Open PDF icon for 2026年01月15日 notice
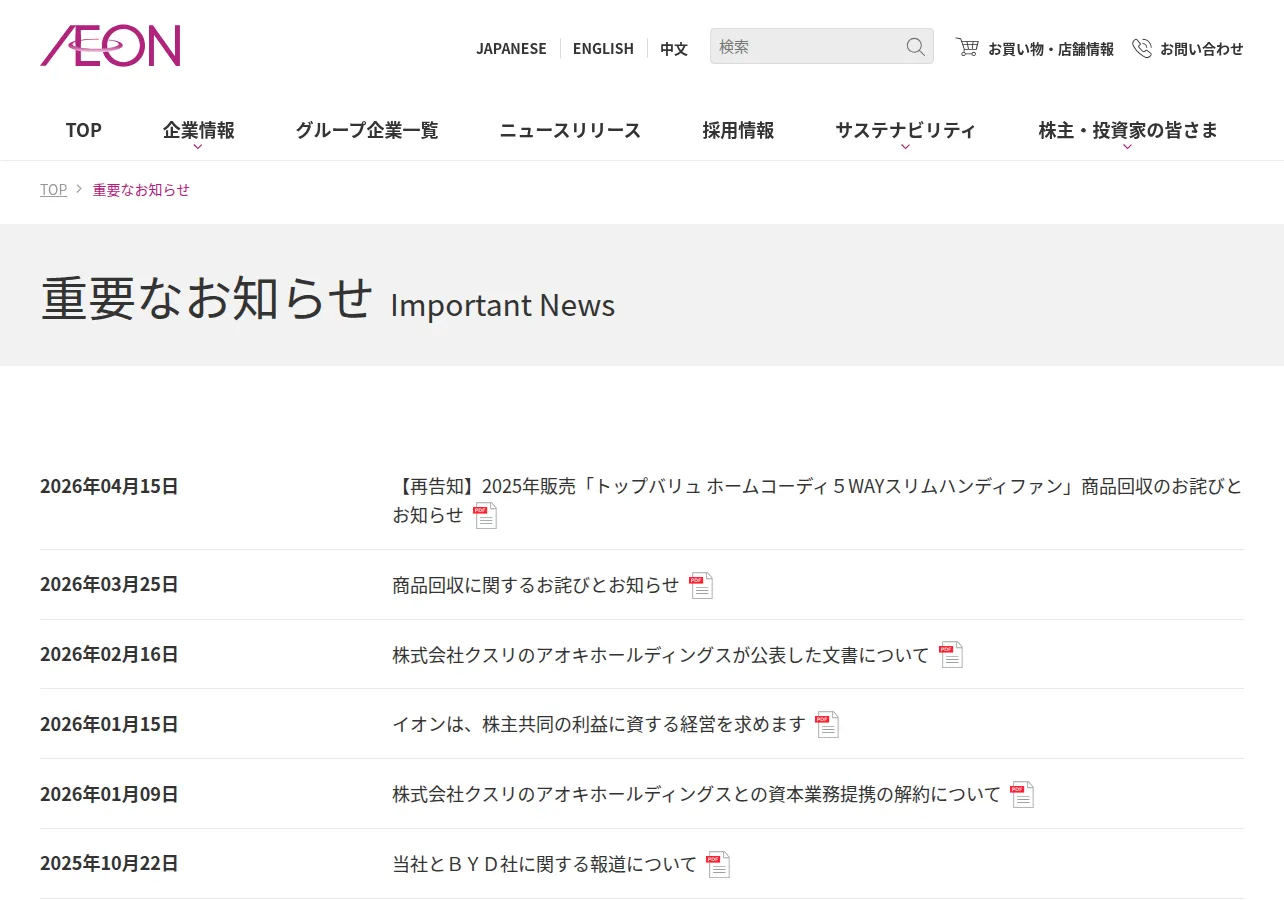The image size is (1284, 900). point(827,724)
